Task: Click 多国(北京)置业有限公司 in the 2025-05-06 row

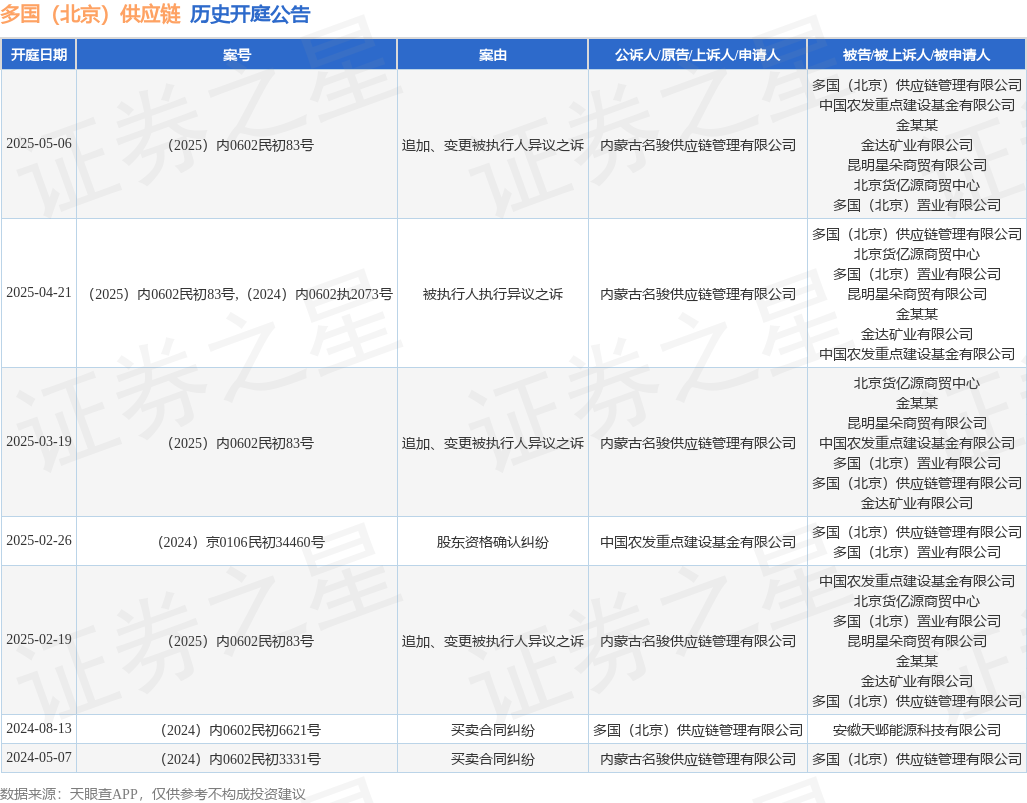Action: [916, 205]
